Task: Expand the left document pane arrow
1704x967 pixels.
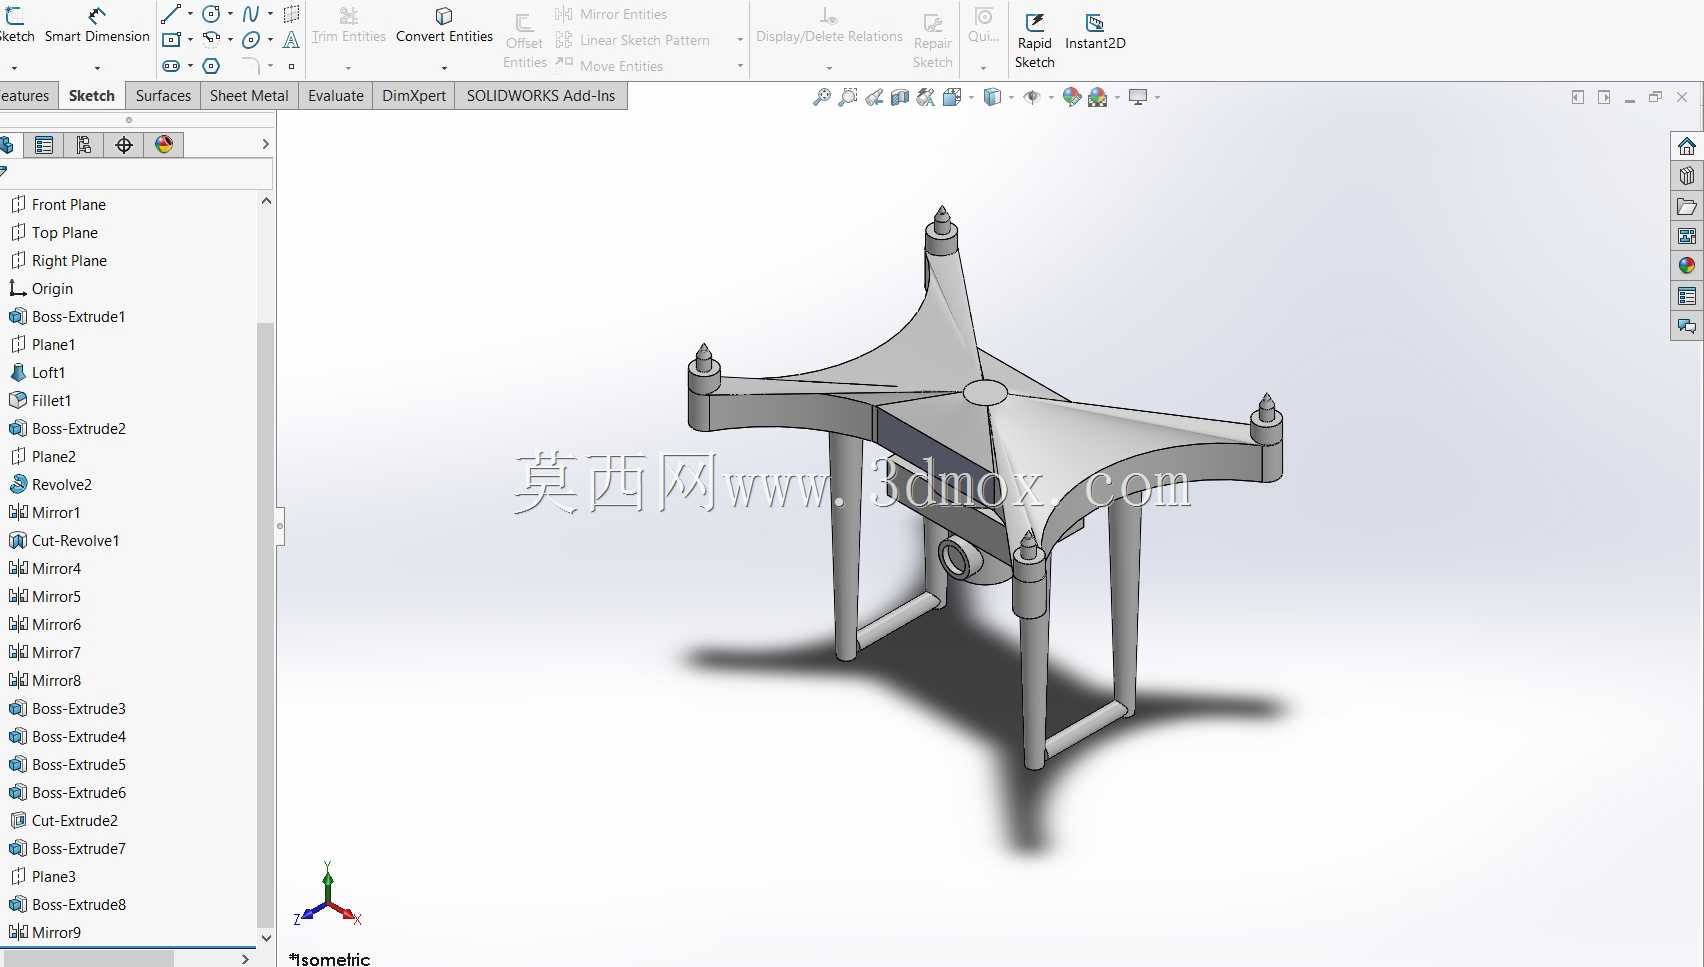Action: (1578, 97)
